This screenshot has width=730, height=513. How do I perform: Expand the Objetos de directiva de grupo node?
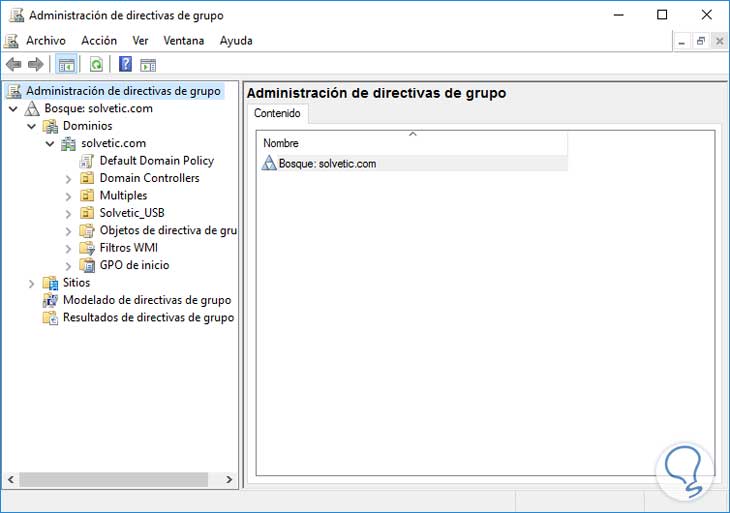pos(68,231)
